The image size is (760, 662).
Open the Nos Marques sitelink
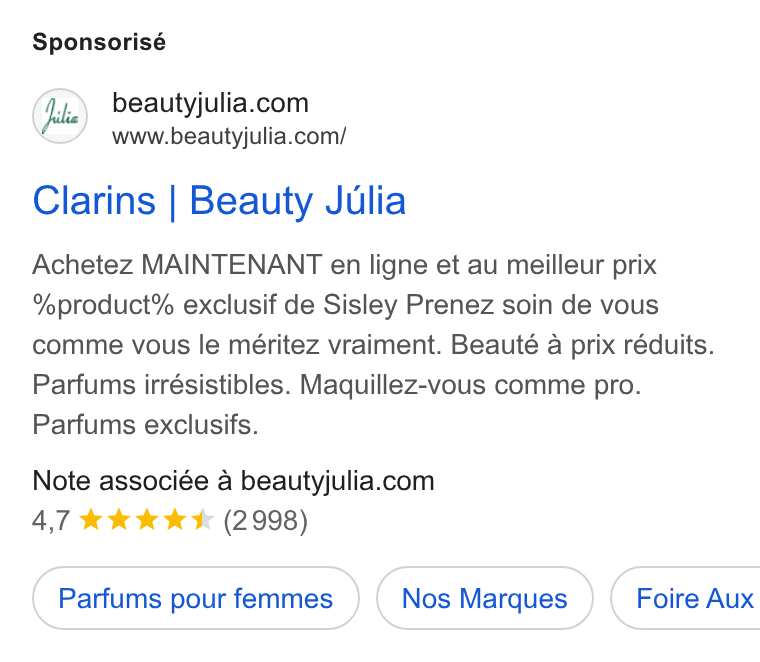tap(485, 598)
